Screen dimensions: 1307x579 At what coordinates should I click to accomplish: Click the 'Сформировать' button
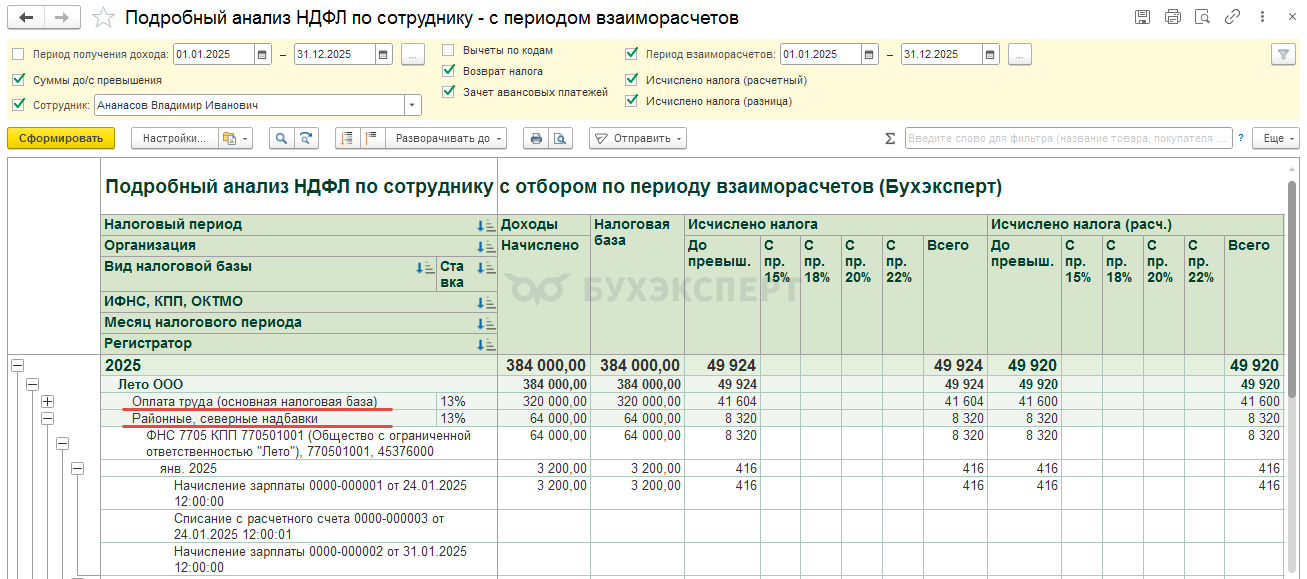pyautogui.click(x=61, y=139)
